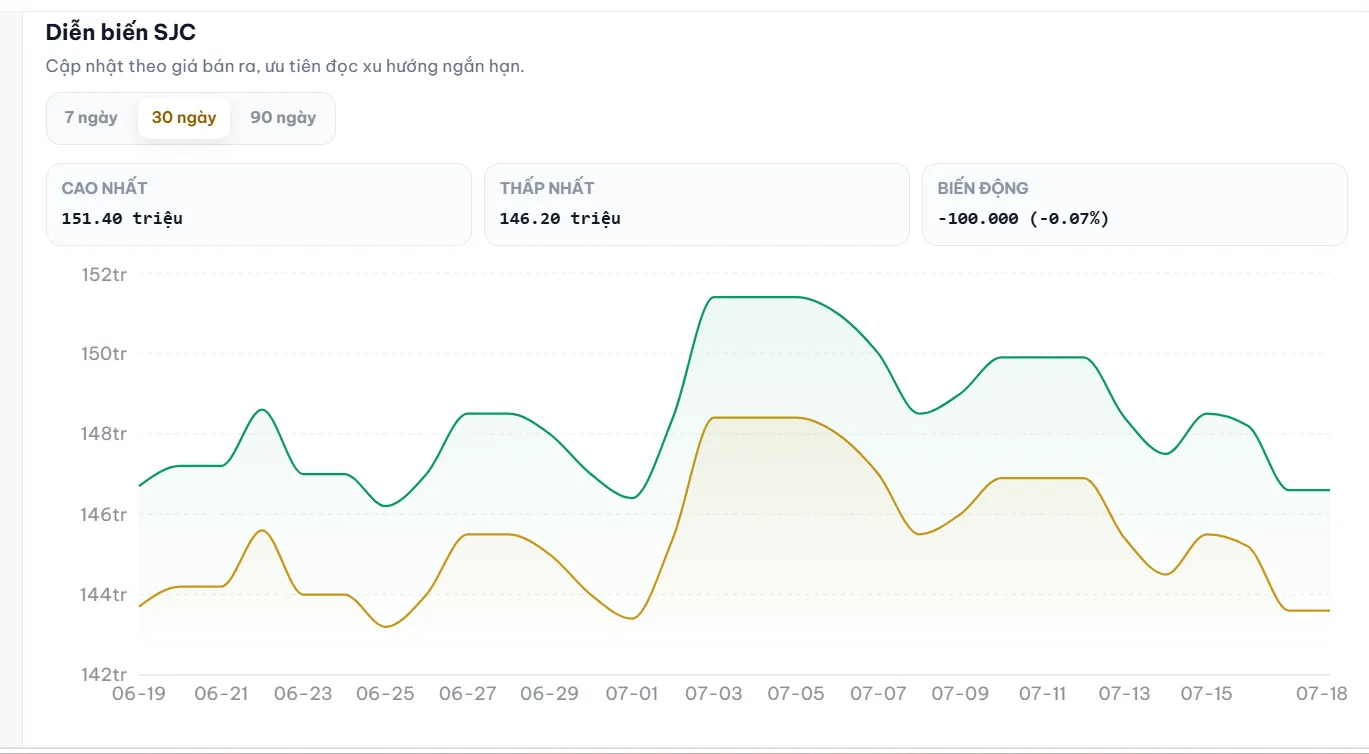Click the 152tr y-axis label
This screenshot has width=1369, height=754.
pyautogui.click(x=104, y=273)
